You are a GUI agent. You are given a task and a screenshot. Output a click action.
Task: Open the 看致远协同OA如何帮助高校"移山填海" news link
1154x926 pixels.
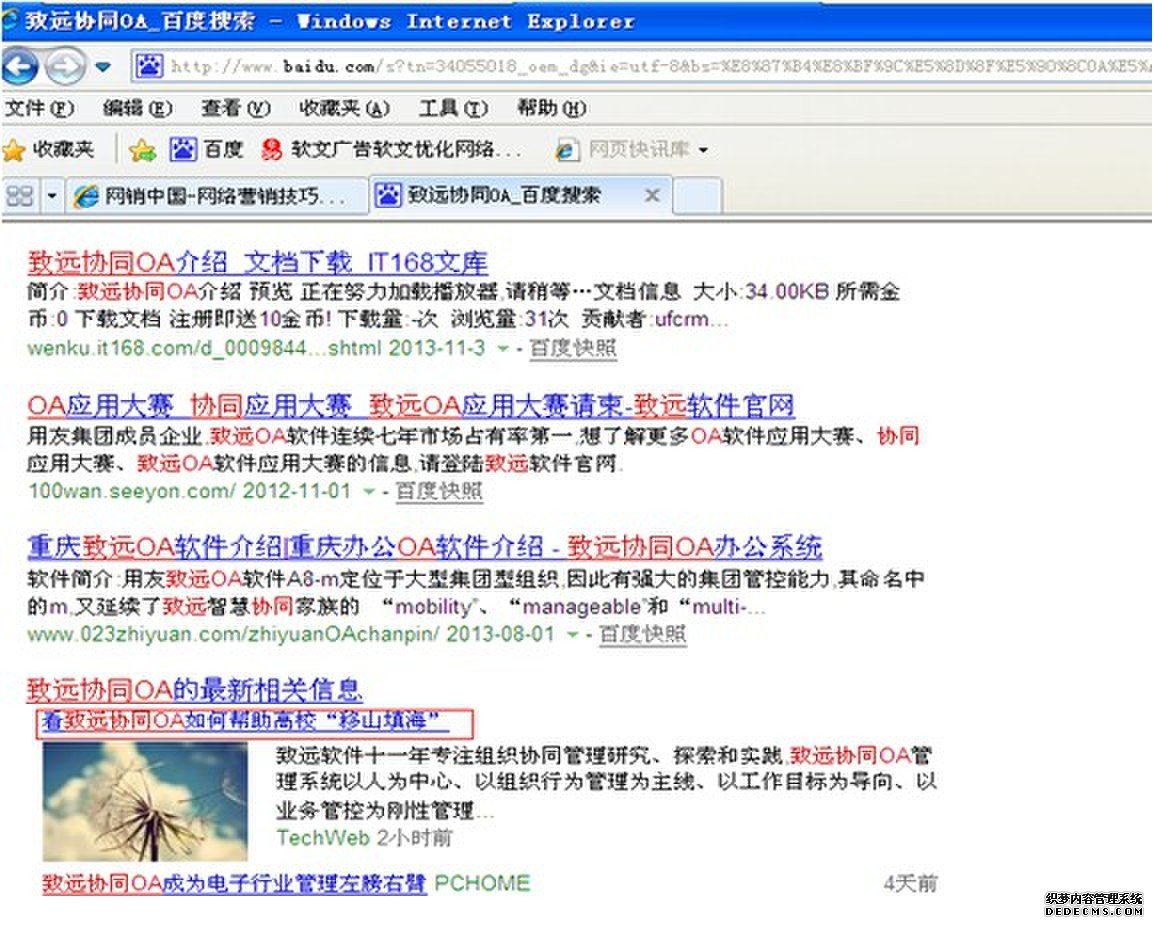[x=245, y=721]
